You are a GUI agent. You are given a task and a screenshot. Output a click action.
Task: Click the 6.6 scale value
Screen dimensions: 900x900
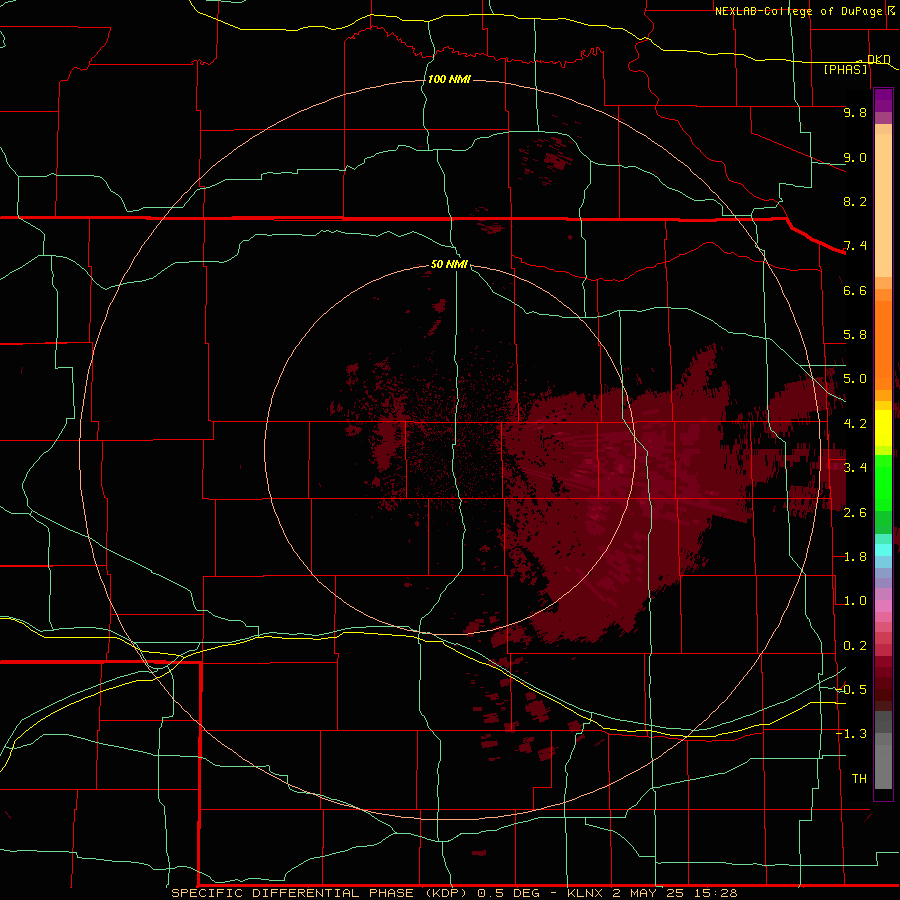point(855,290)
